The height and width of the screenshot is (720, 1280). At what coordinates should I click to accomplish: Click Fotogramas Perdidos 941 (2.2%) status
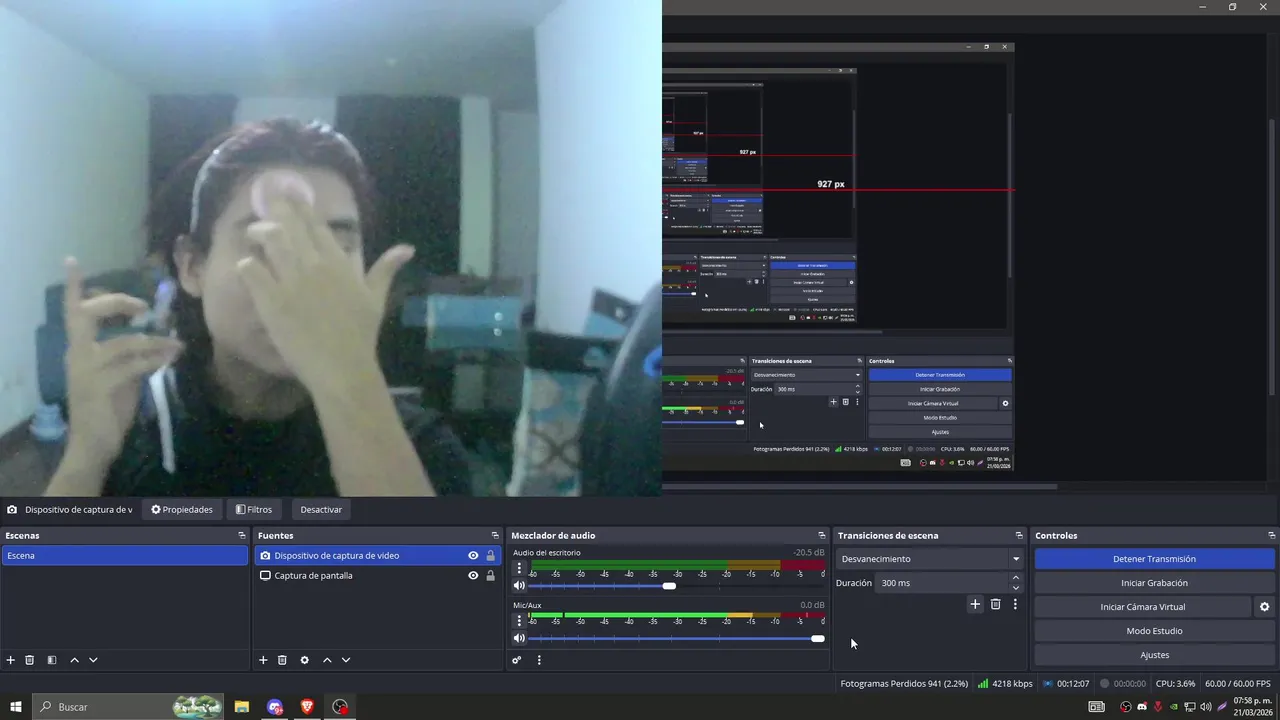tap(904, 684)
